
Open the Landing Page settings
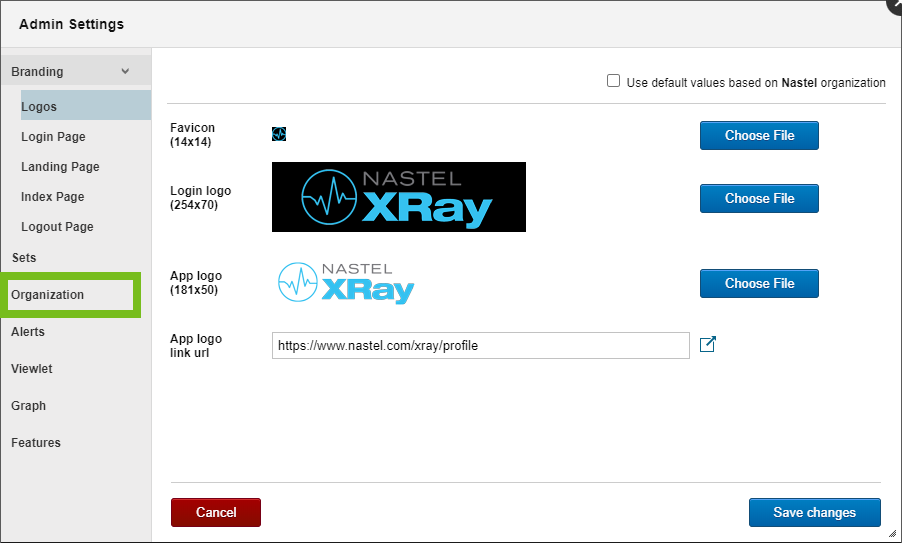click(x=60, y=167)
